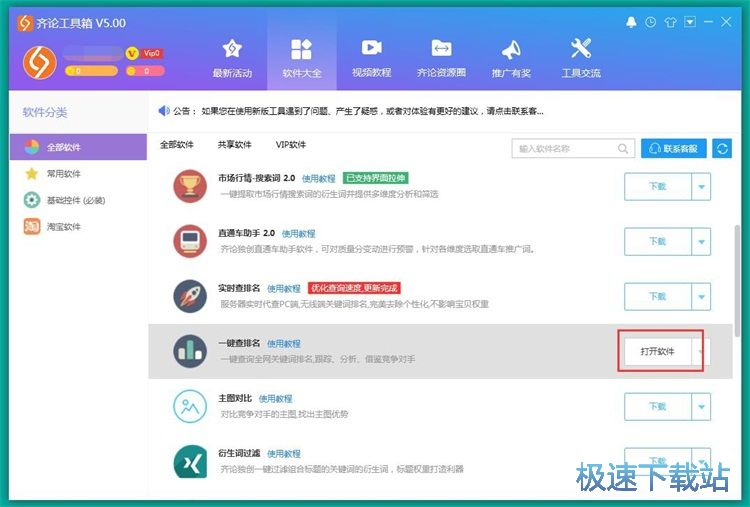This screenshot has height=507, width=750.
Task: Open the title bar dropdown menu icon
Action: [x=690, y=22]
